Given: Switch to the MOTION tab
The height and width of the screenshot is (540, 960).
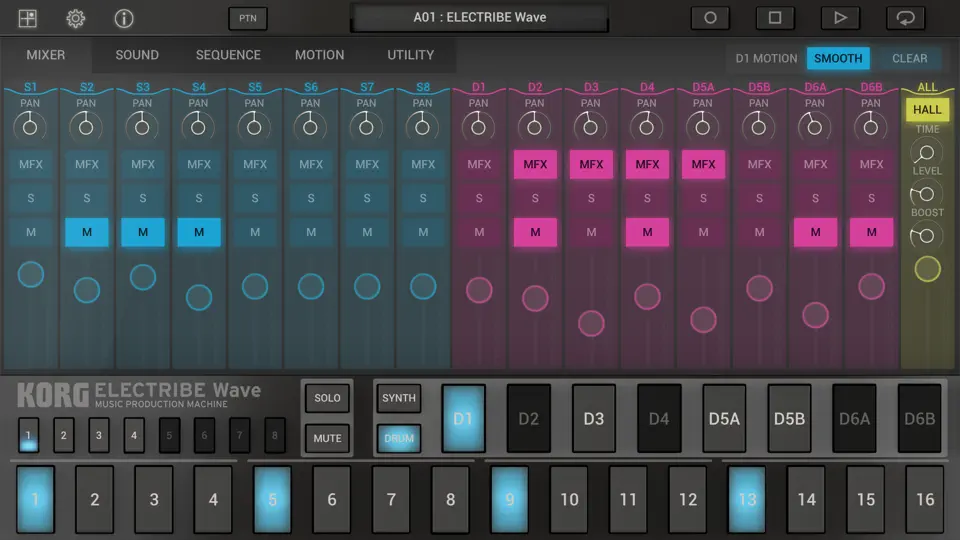Looking at the screenshot, I should coord(320,55).
